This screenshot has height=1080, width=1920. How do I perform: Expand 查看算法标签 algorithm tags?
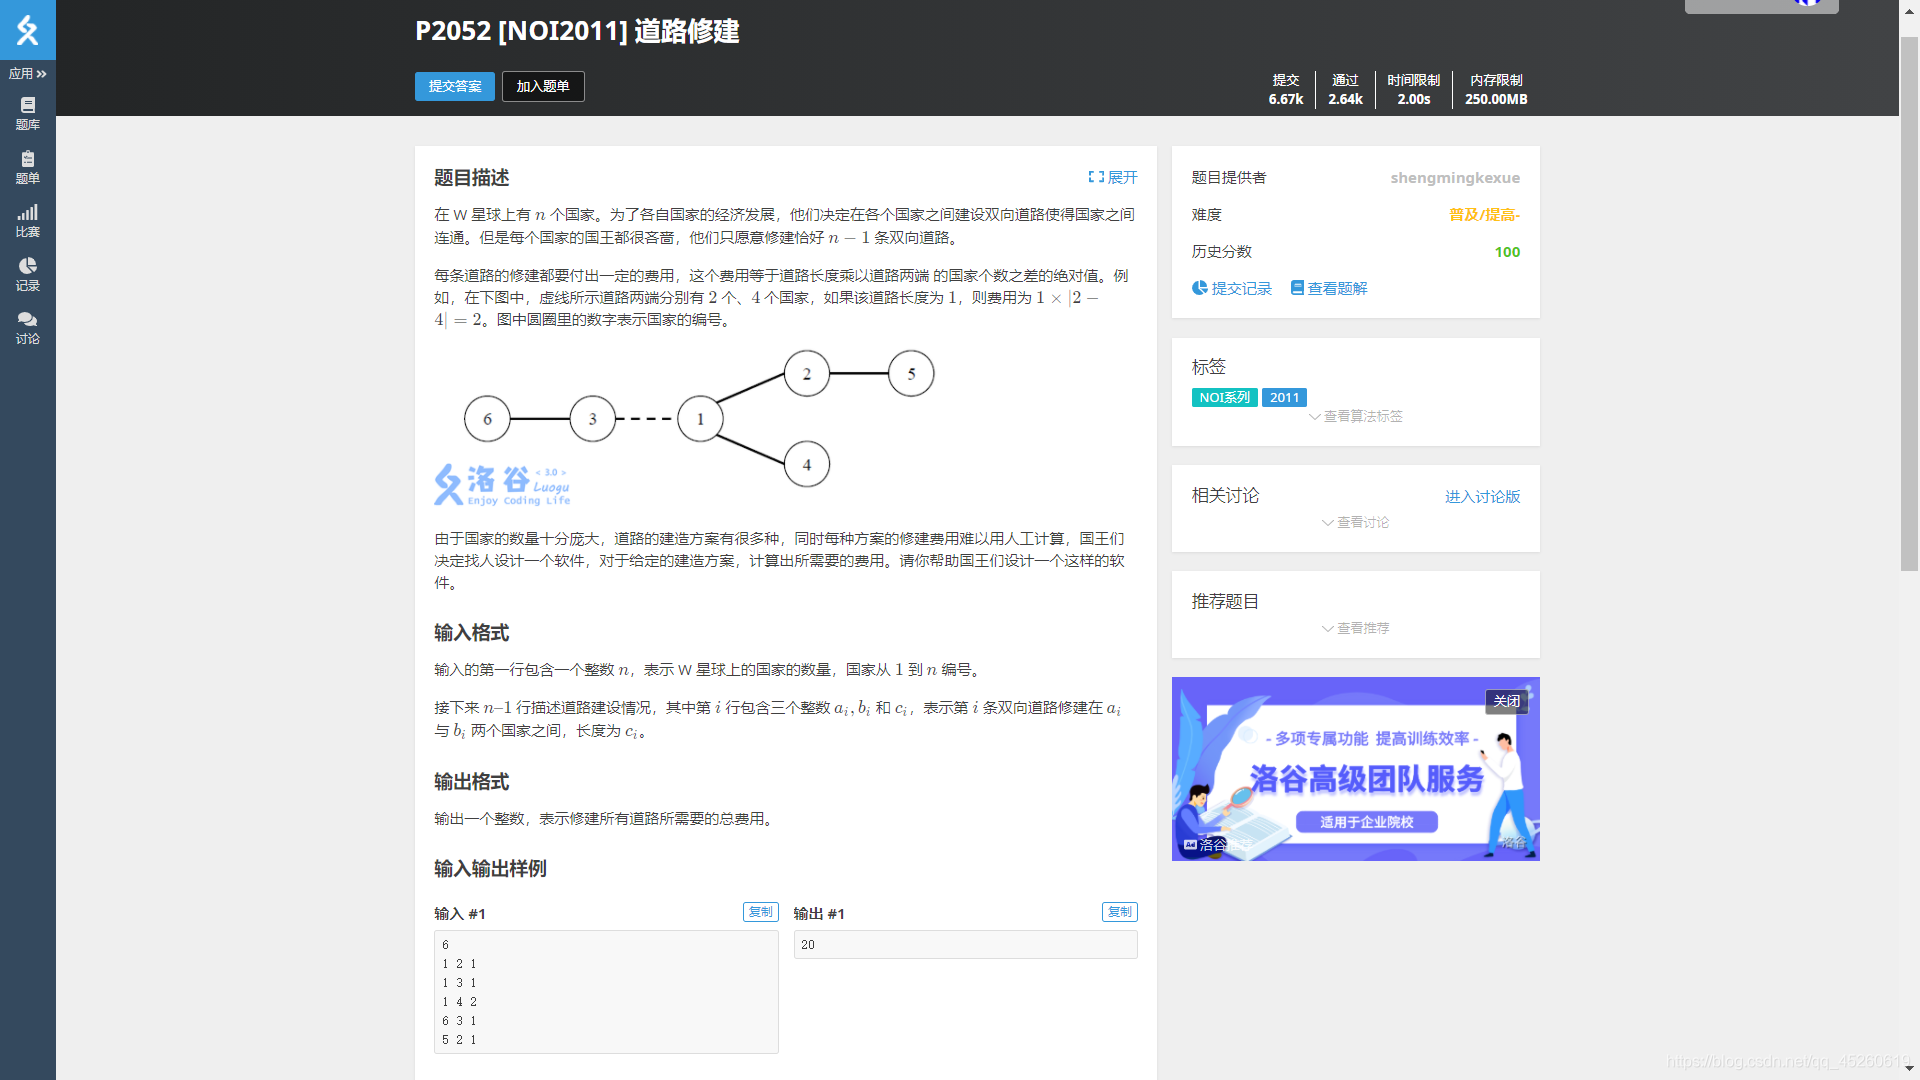pos(1355,416)
